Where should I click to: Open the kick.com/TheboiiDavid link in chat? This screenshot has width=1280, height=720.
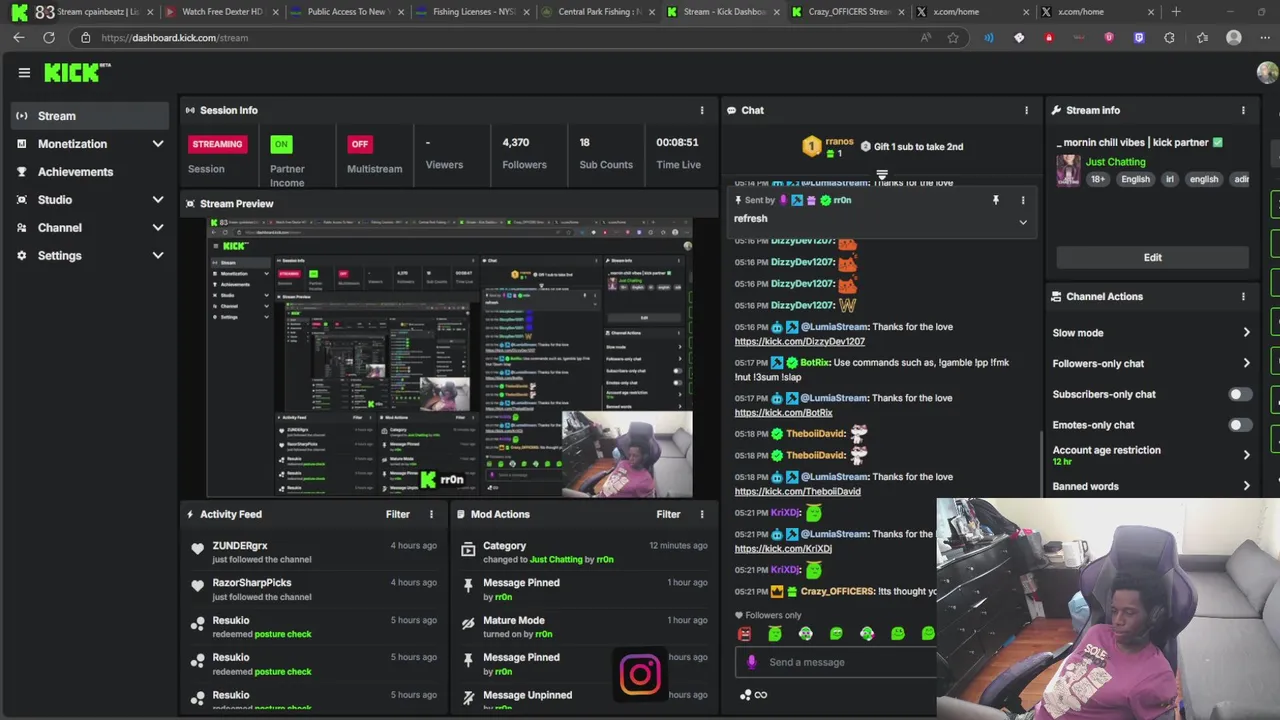[797, 492]
